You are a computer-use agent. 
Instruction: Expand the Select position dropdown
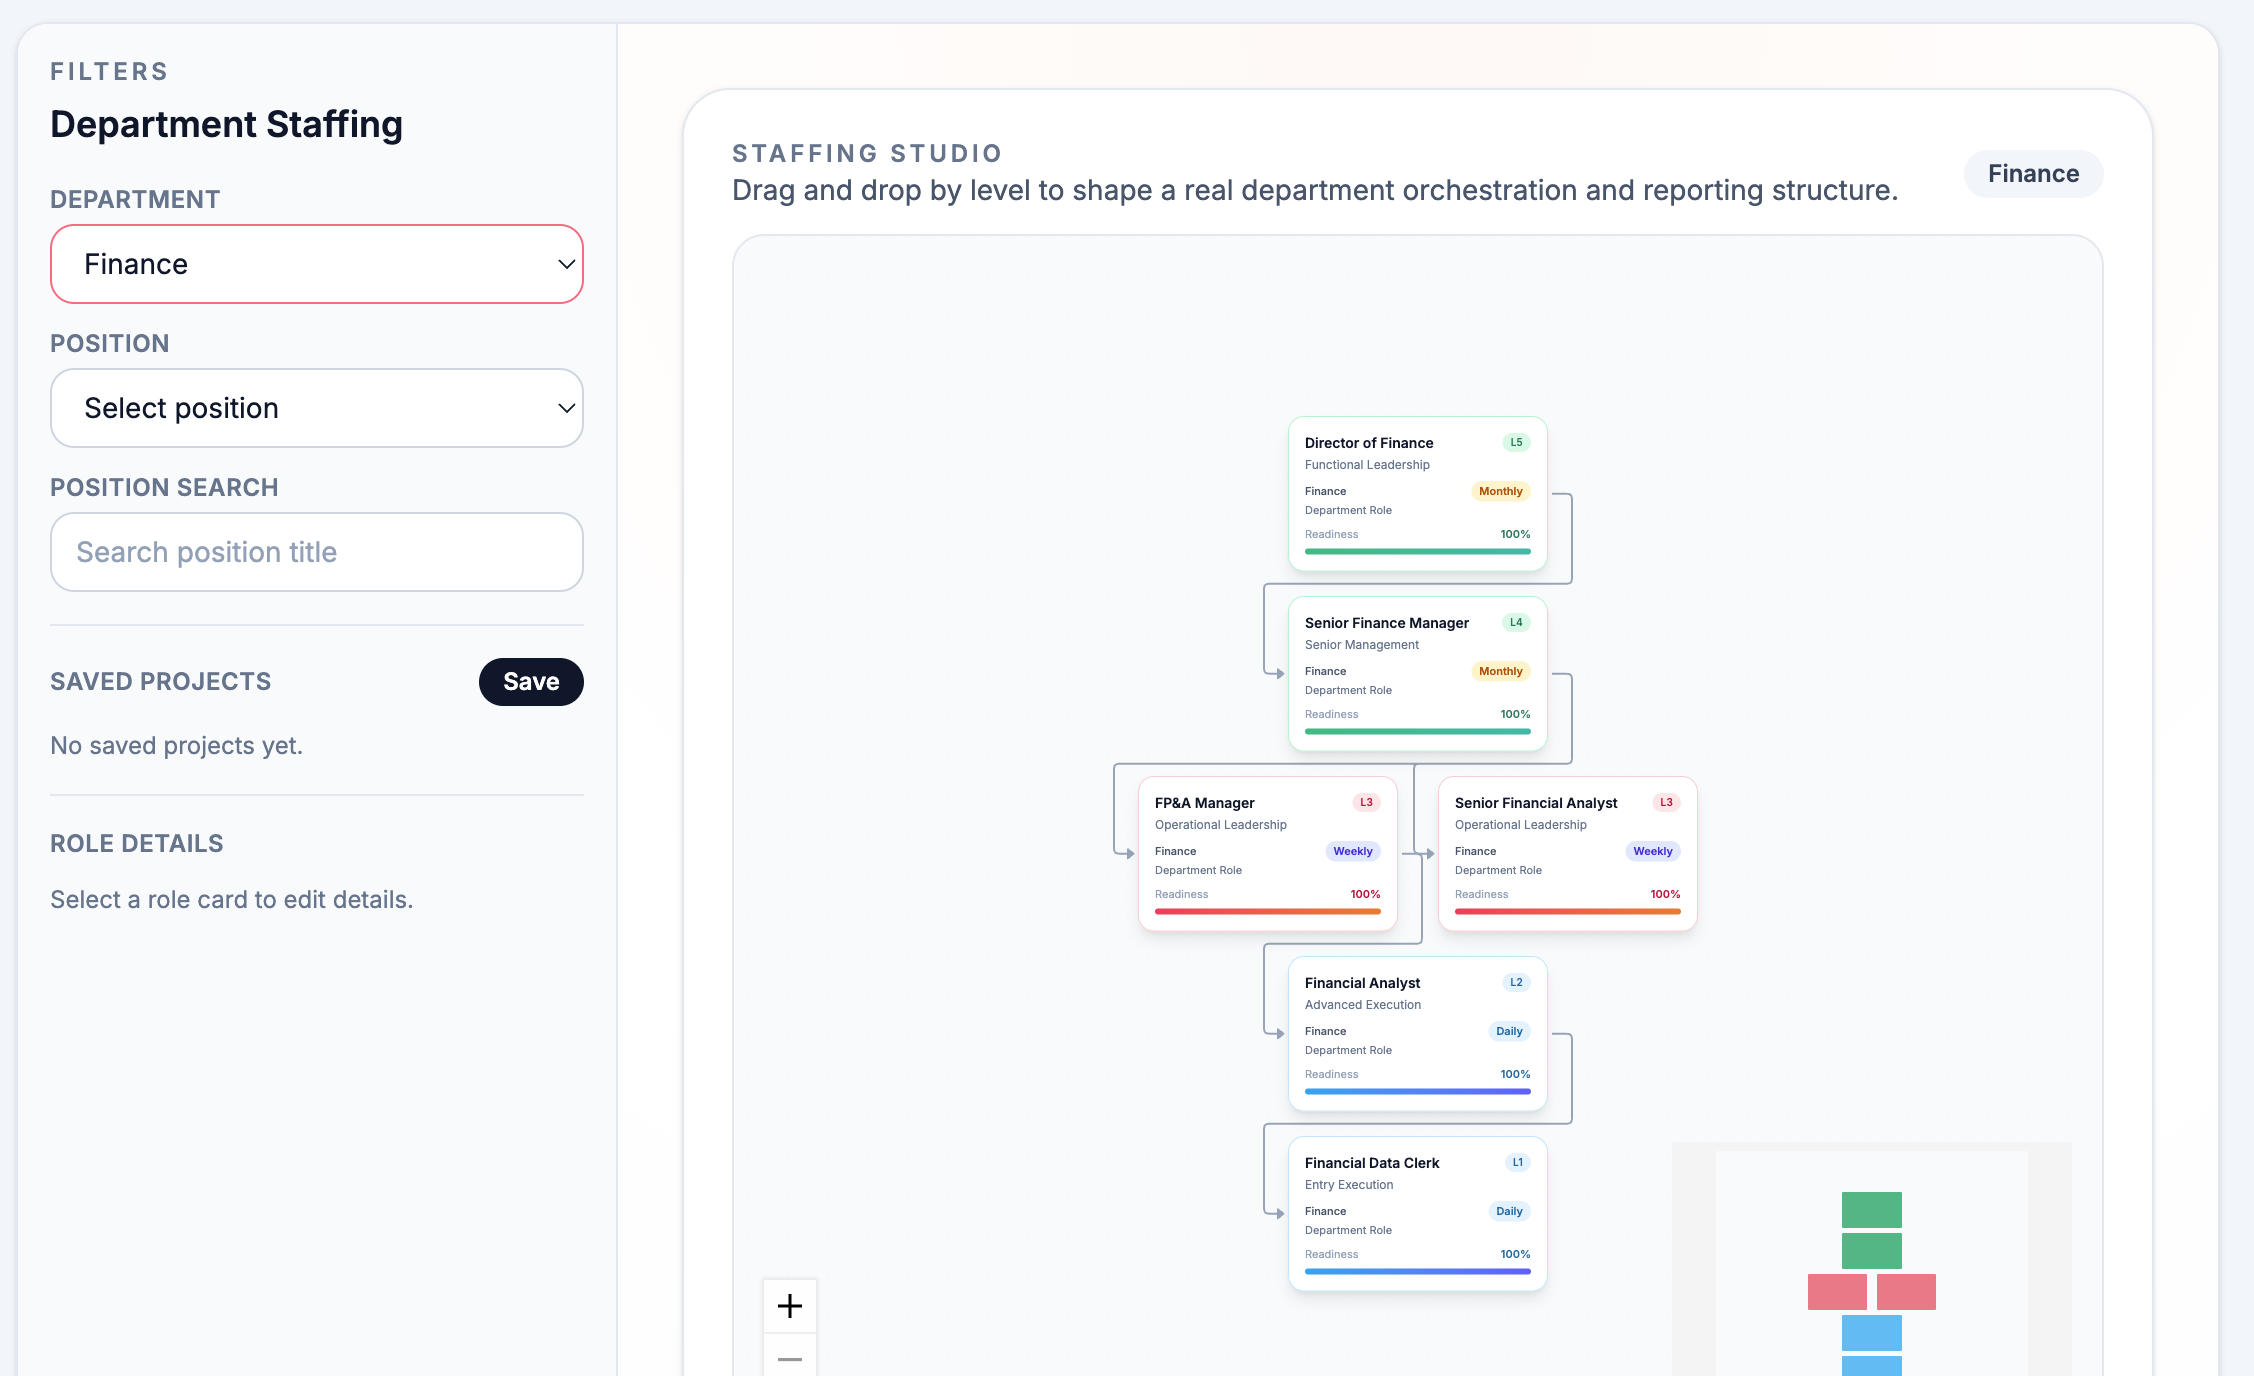317,408
